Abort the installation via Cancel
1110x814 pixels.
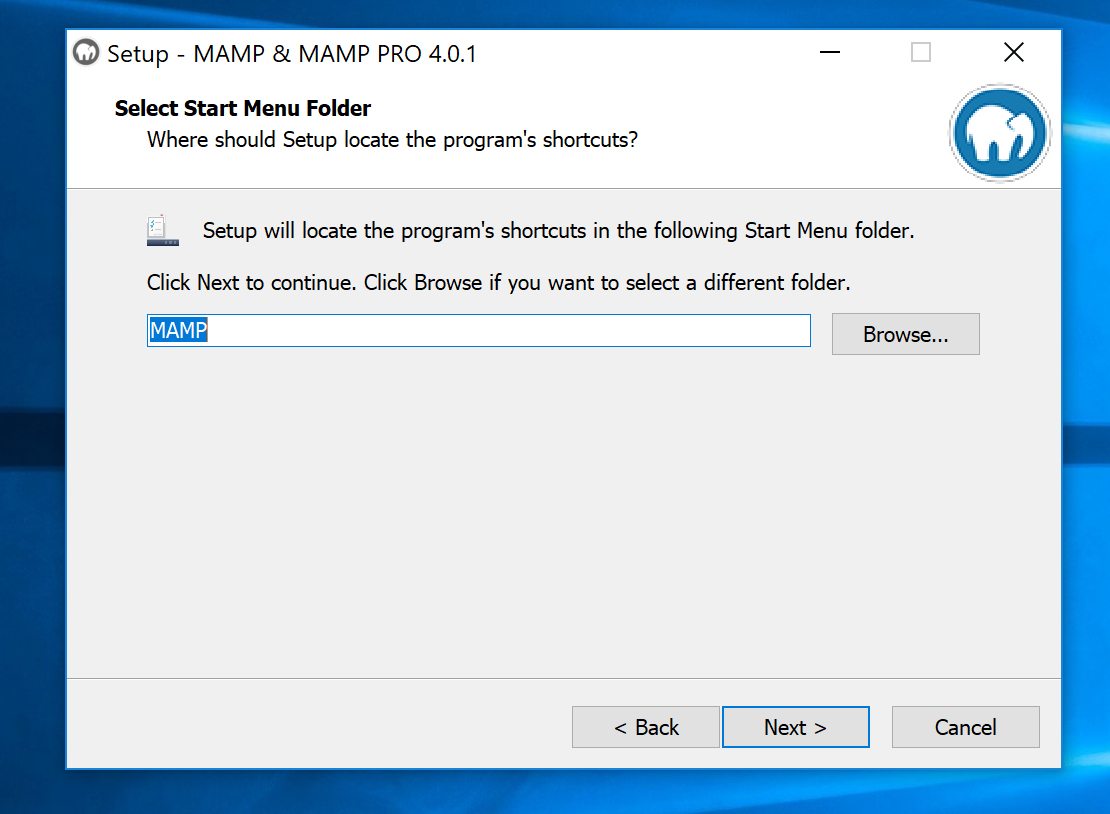point(964,727)
